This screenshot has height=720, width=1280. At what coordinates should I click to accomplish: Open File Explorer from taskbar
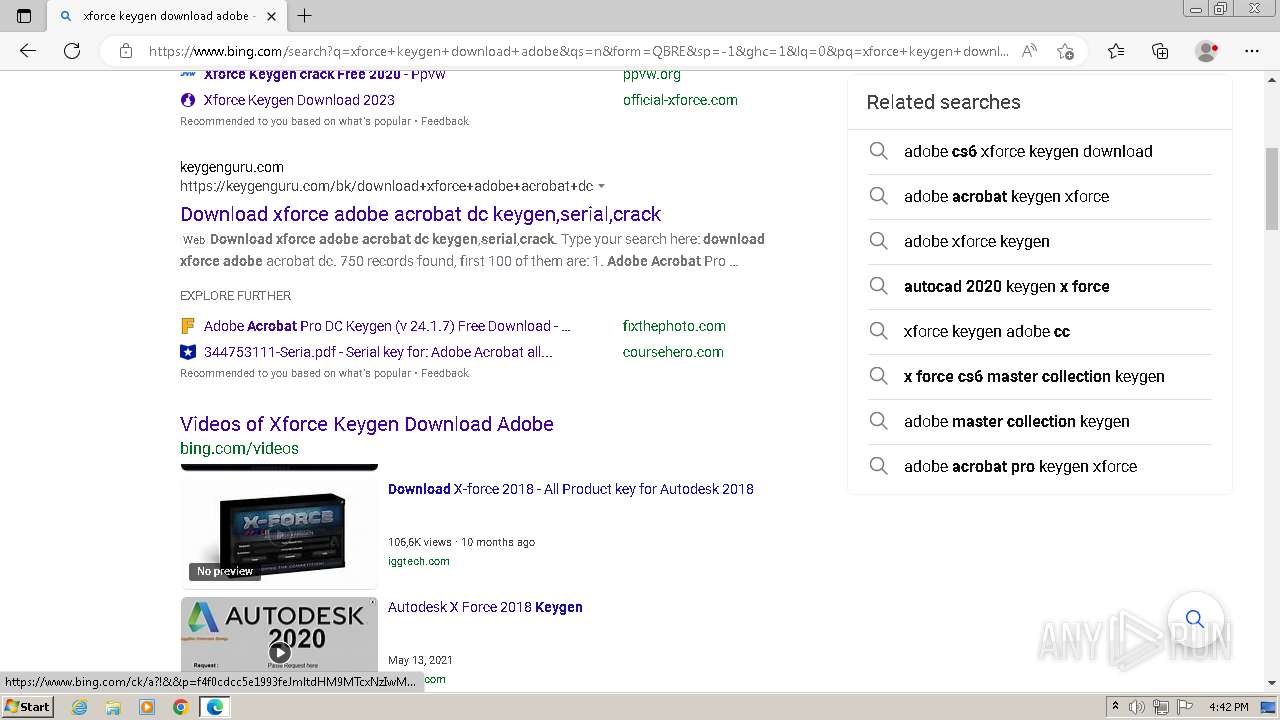(113, 707)
